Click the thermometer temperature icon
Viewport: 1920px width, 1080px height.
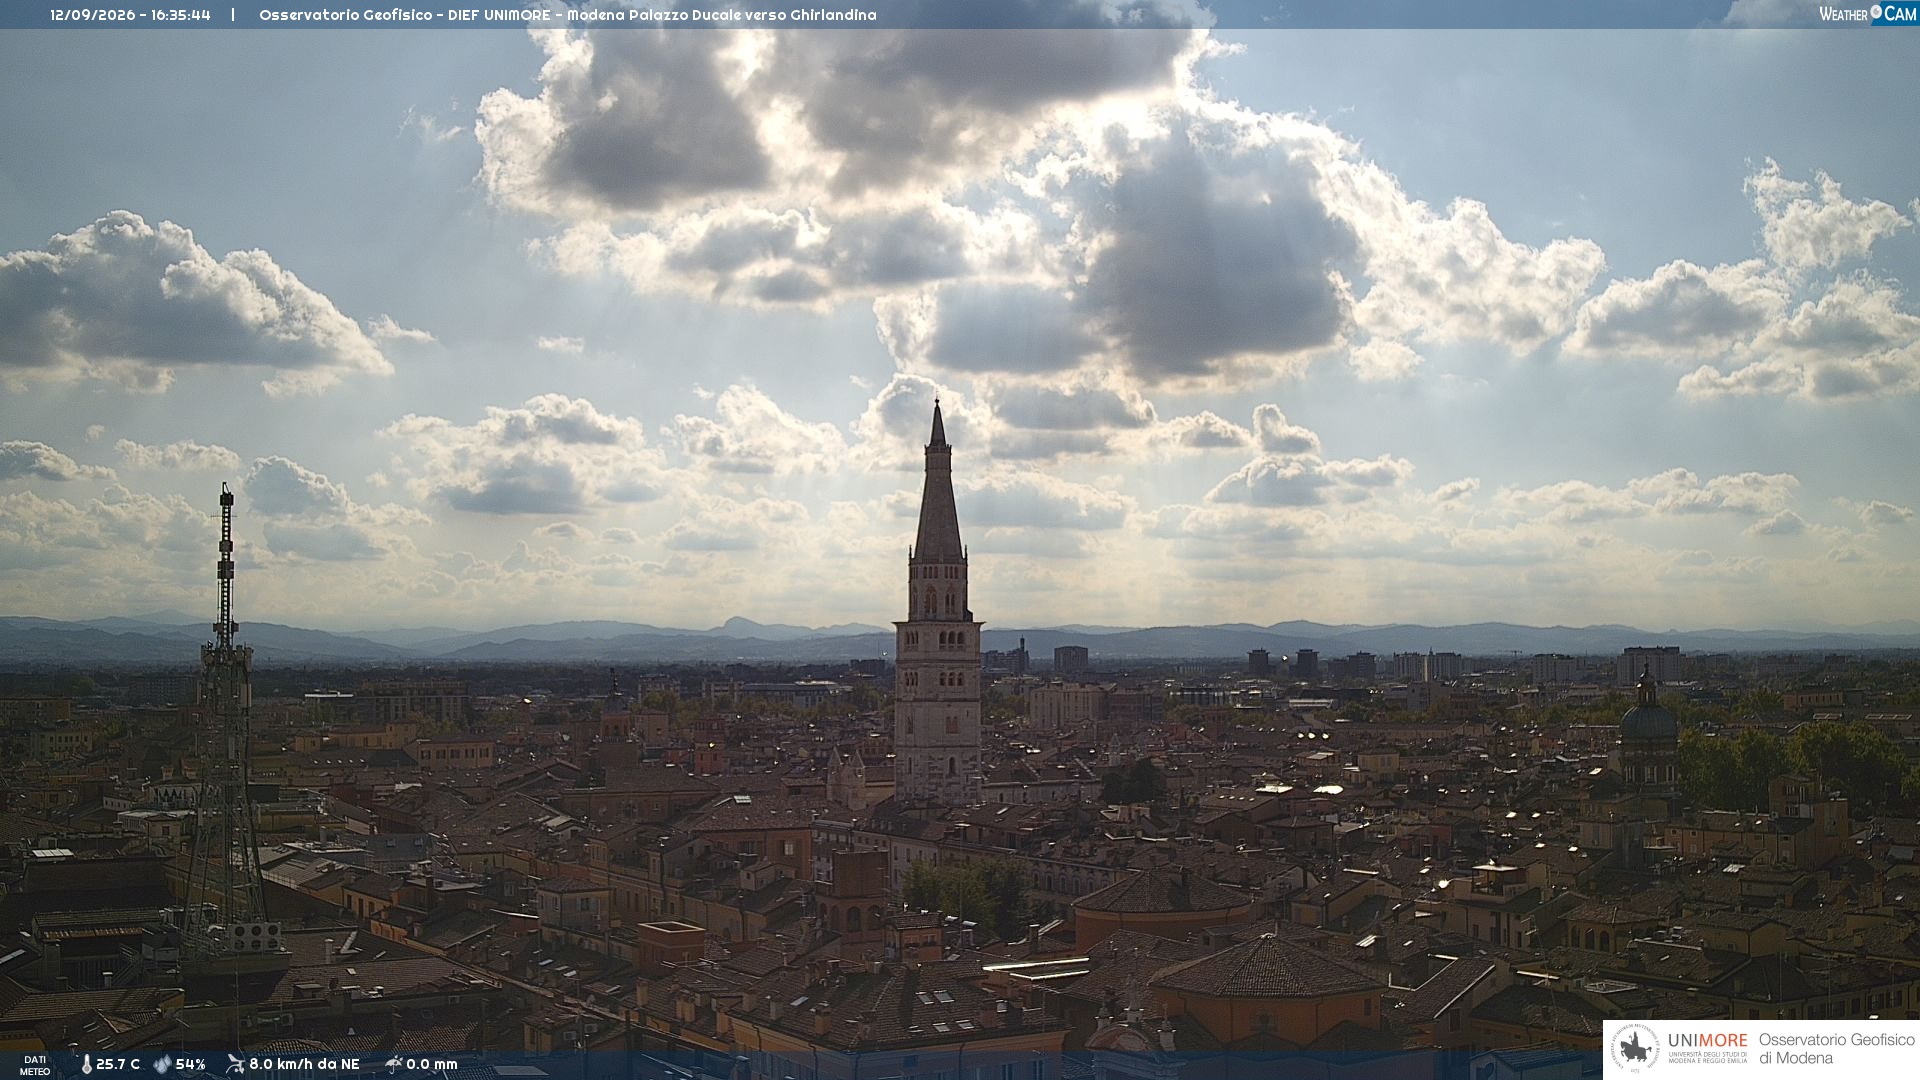click(x=87, y=1064)
